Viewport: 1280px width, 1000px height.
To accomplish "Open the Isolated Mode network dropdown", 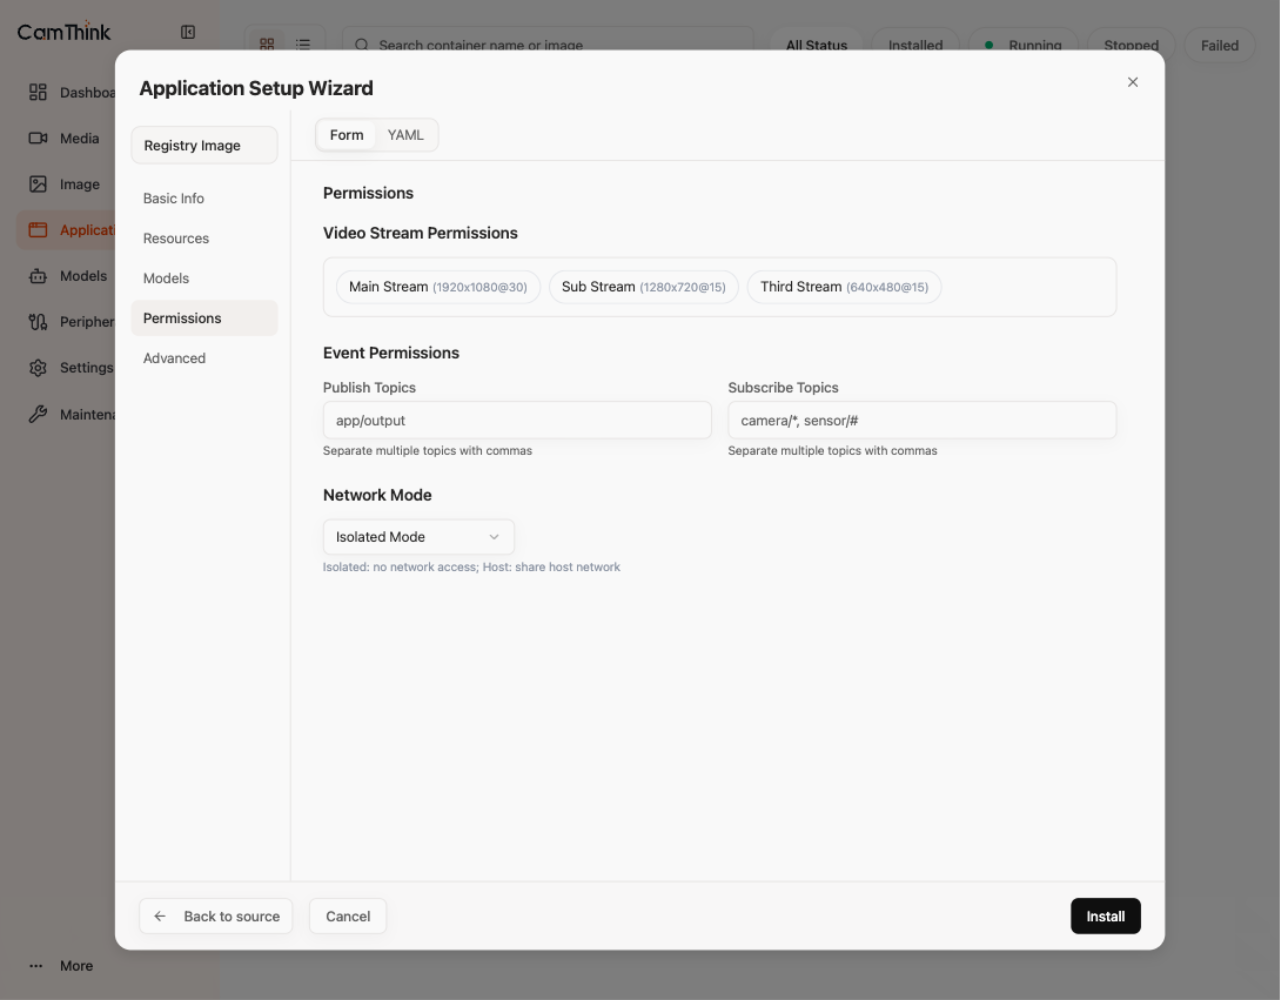I will coord(418,537).
